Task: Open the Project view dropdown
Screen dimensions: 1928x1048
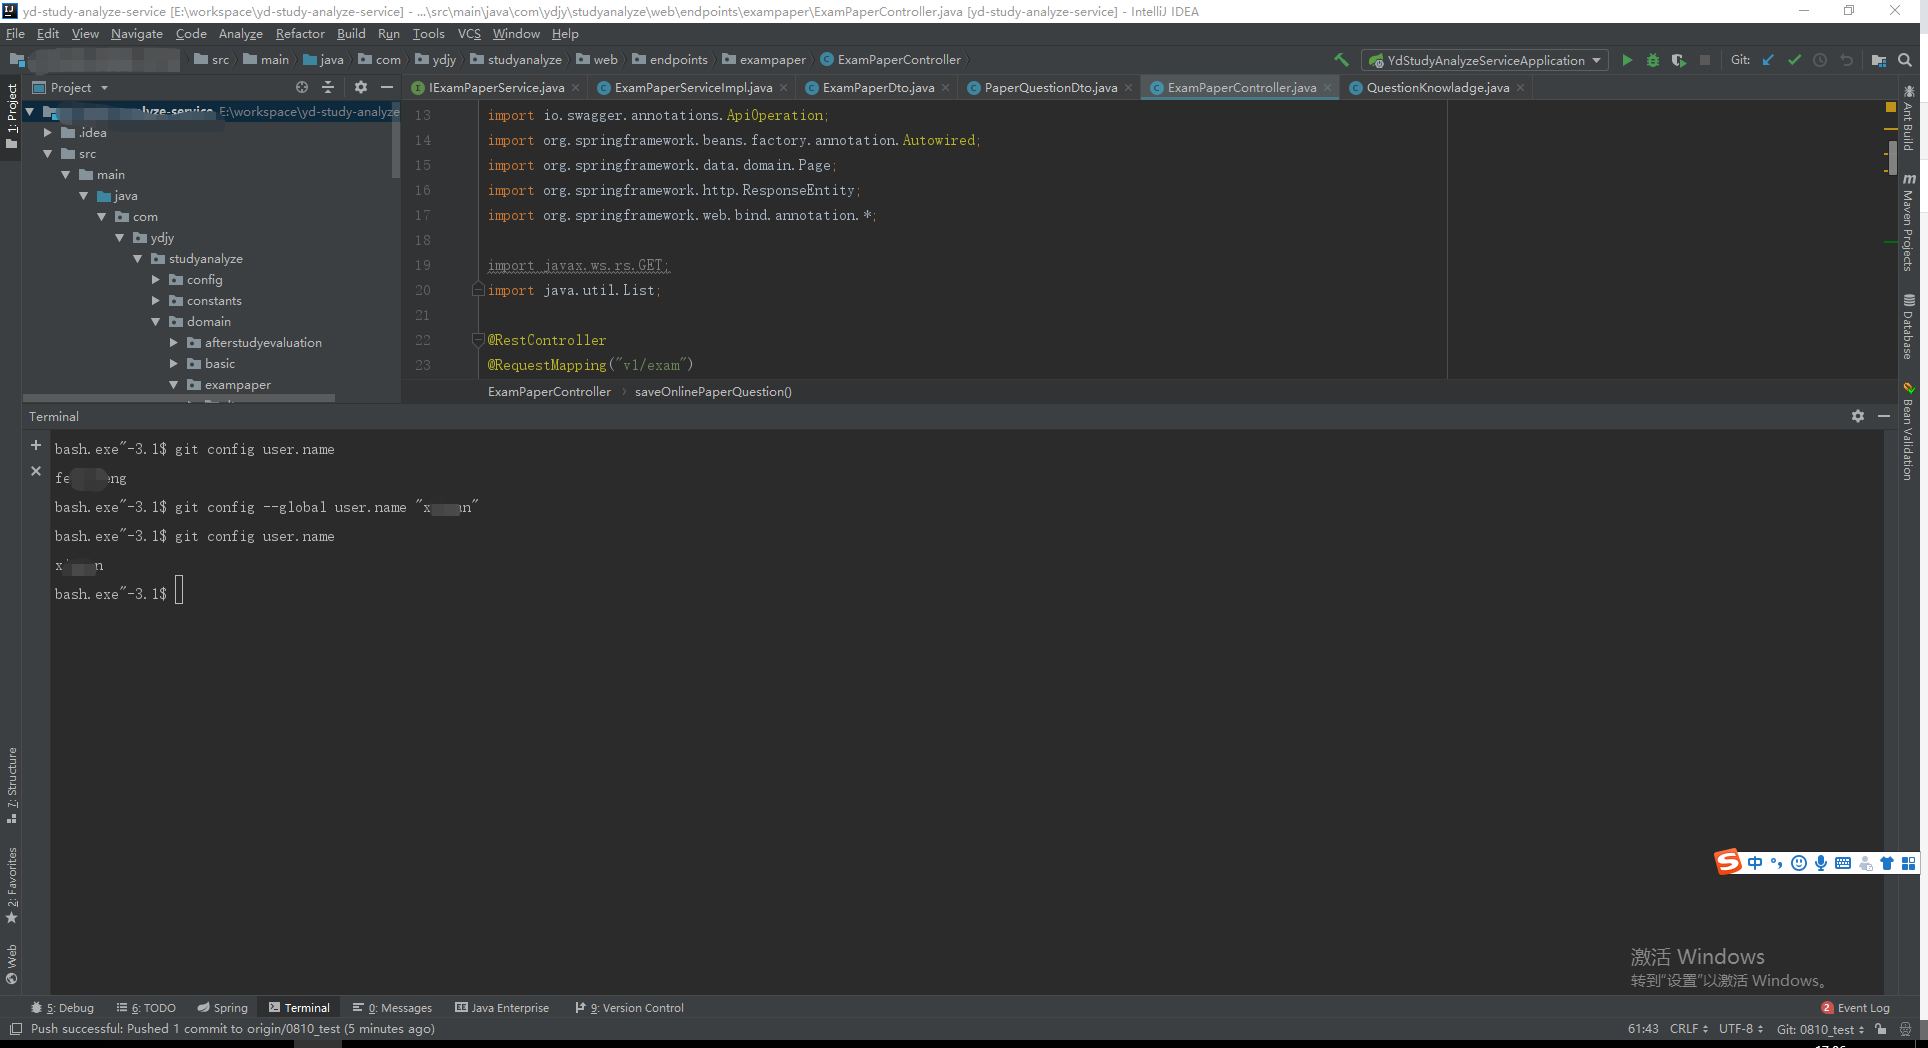Action: coord(71,88)
